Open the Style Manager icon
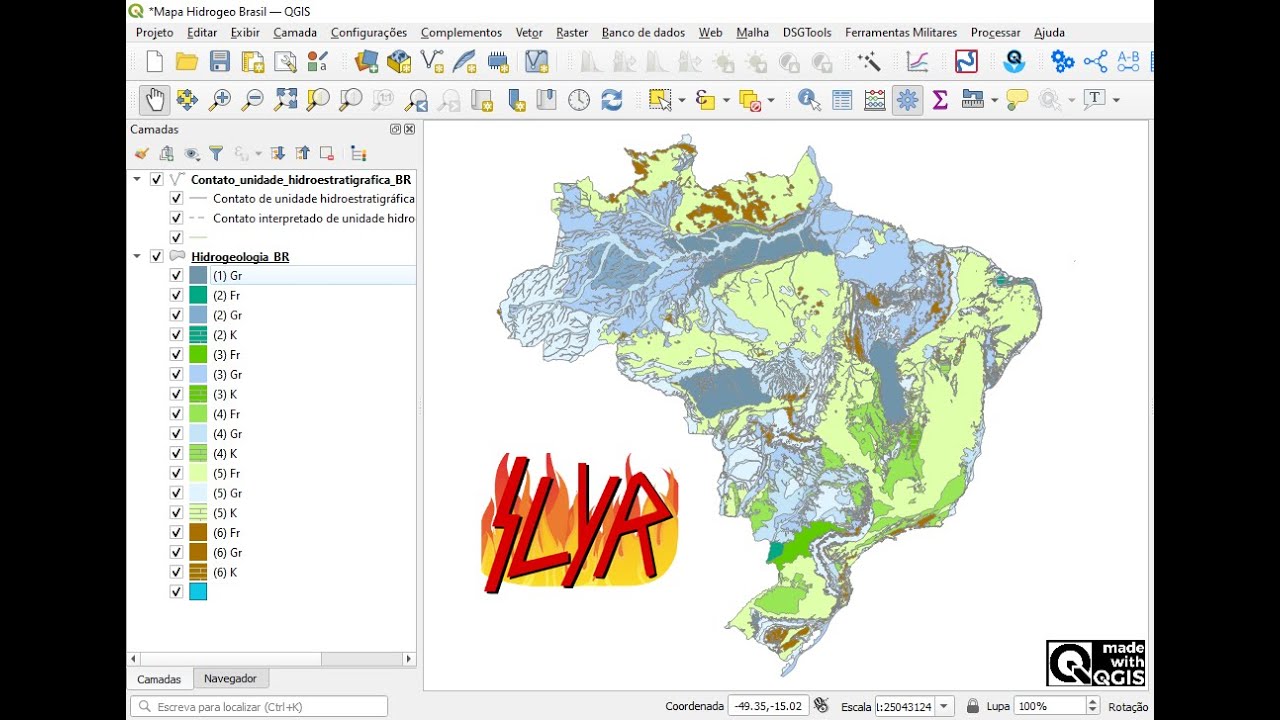Screen dimensions: 1280x720 [318, 62]
